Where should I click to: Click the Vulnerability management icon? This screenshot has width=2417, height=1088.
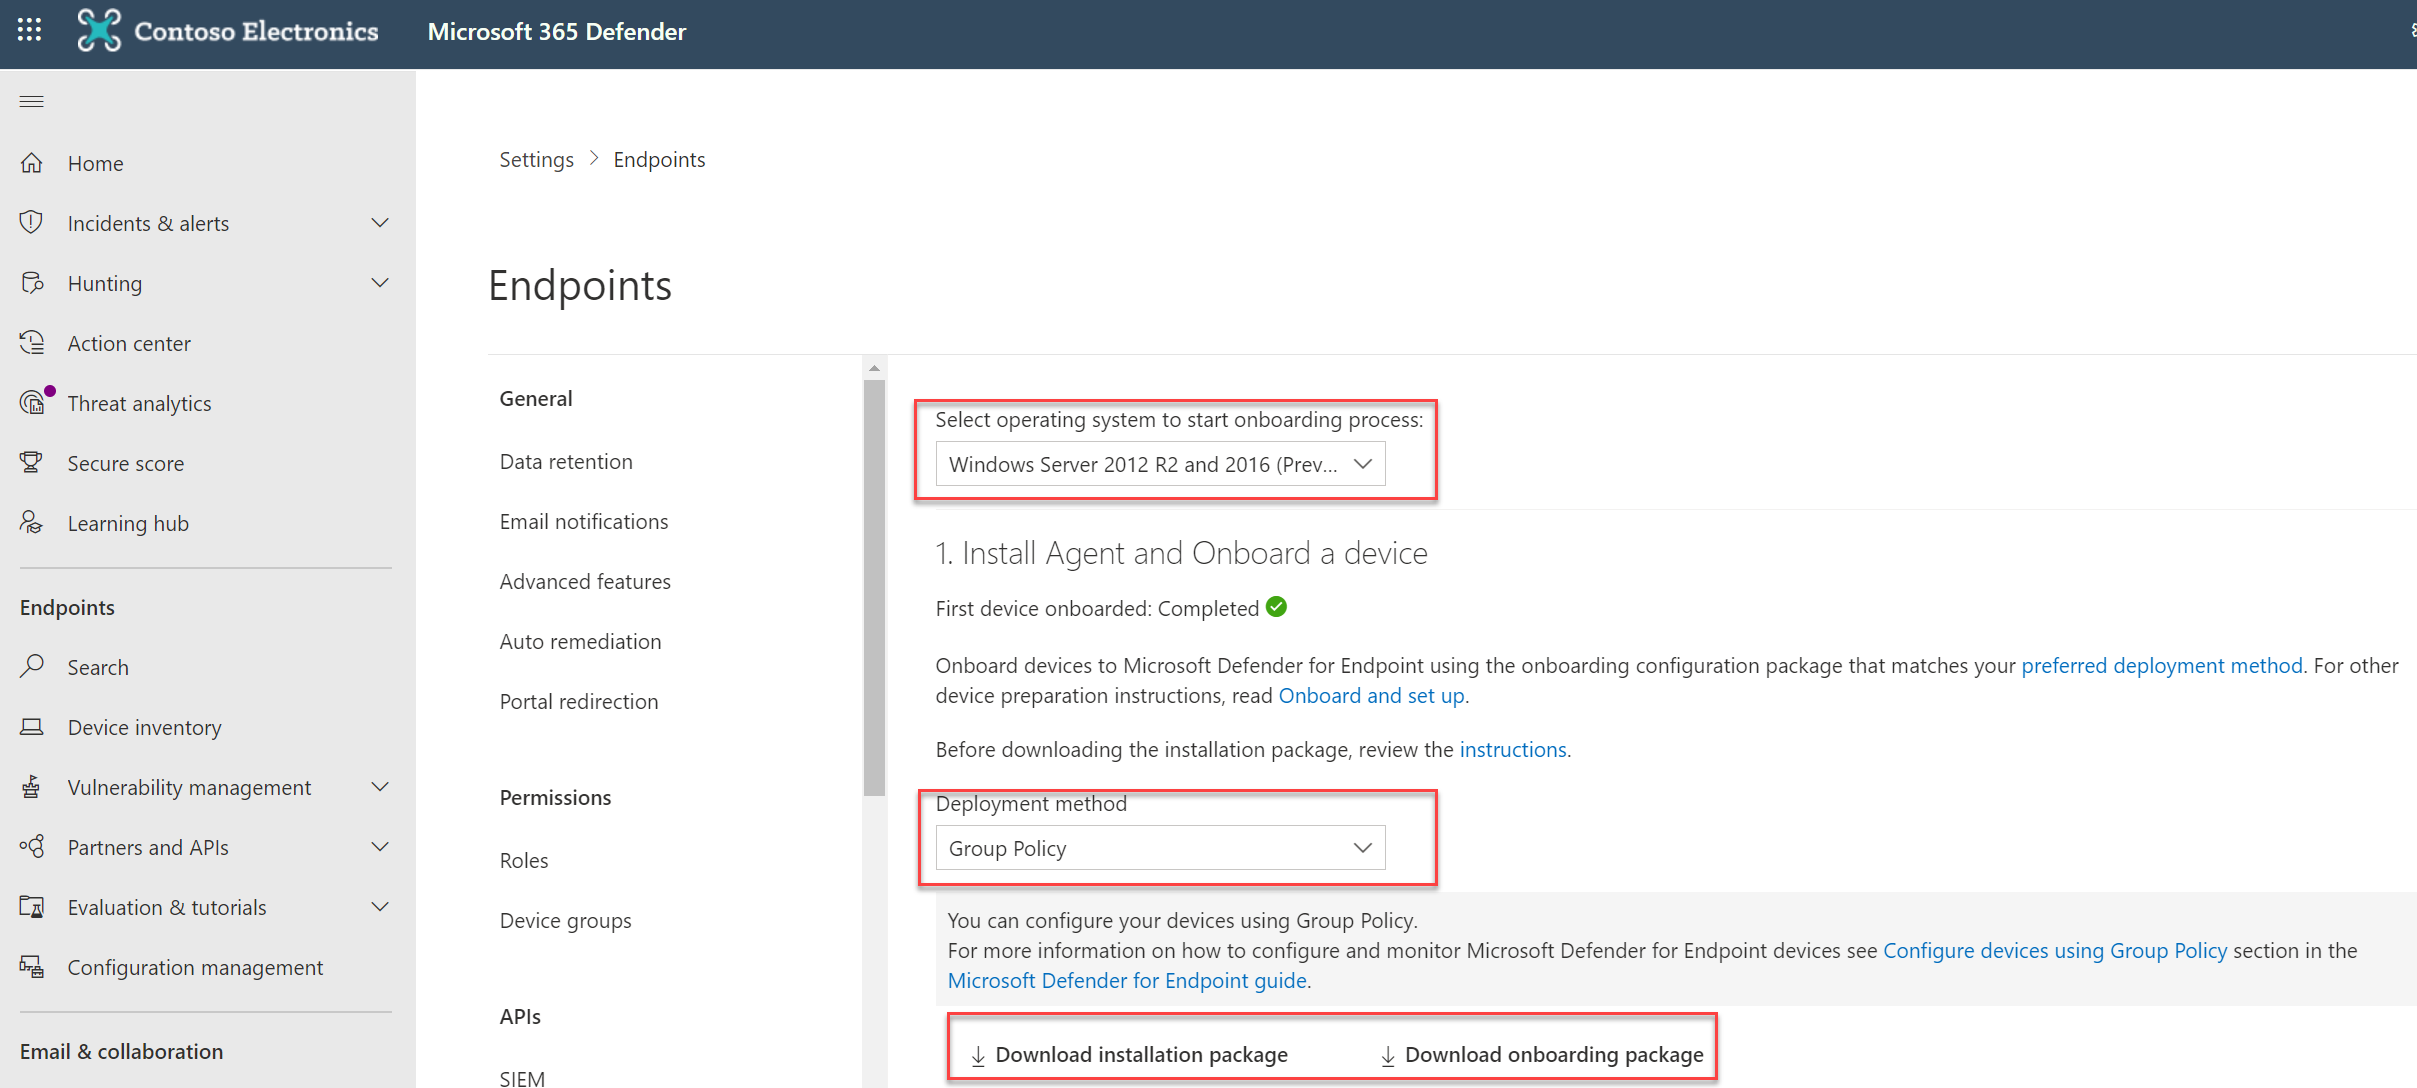coord(32,786)
